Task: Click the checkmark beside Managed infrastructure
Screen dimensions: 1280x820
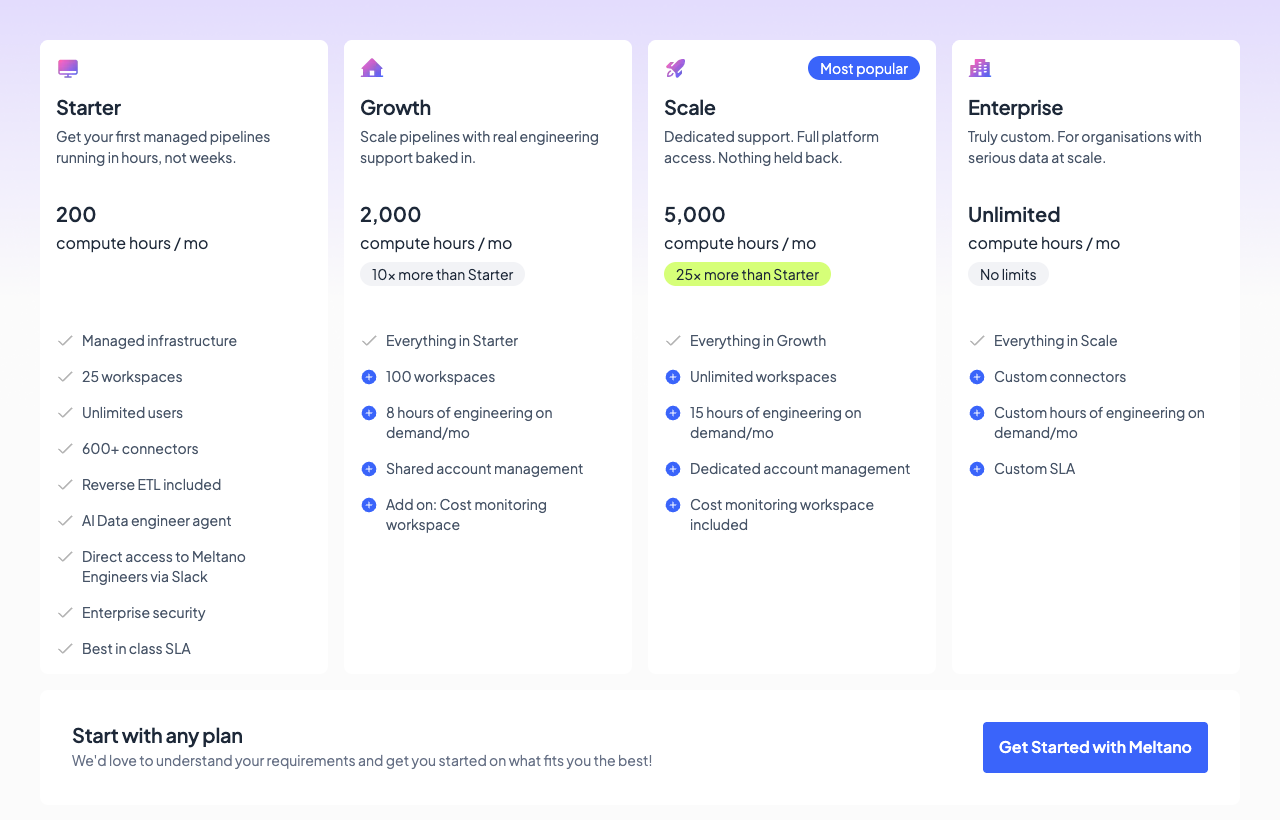Action: 65,341
